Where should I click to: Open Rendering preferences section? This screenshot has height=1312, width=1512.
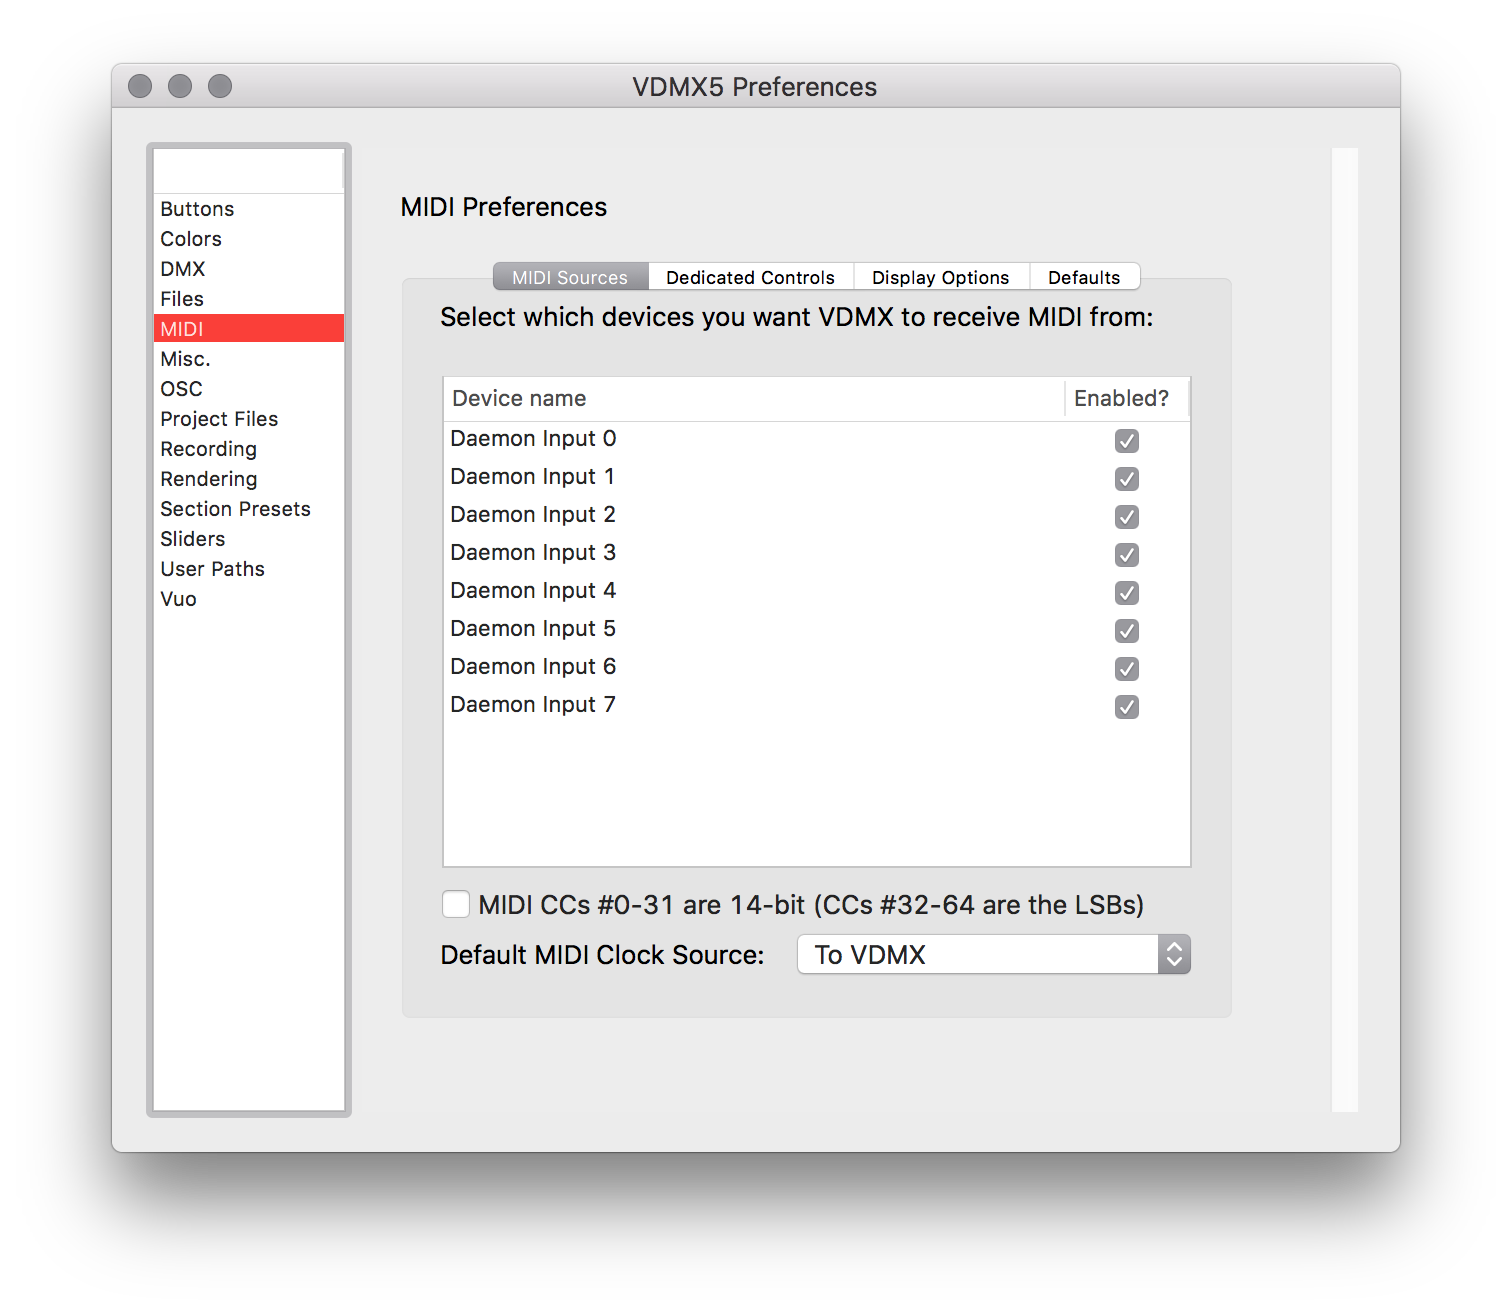pos(249,479)
